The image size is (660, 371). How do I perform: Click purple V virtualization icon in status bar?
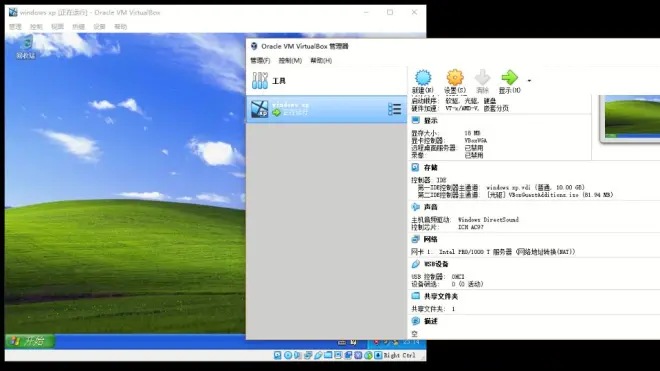(x=358, y=355)
